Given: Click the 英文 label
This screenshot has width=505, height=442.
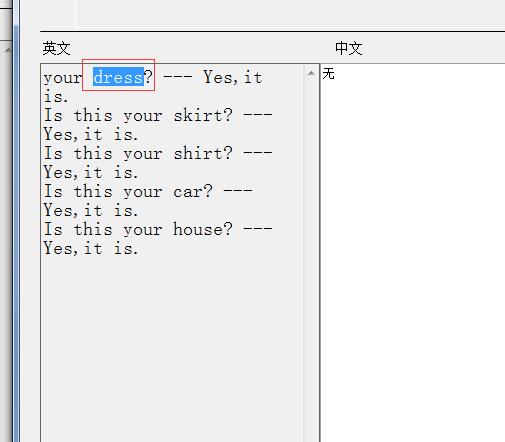Looking at the screenshot, I should (x=56, y=48).
